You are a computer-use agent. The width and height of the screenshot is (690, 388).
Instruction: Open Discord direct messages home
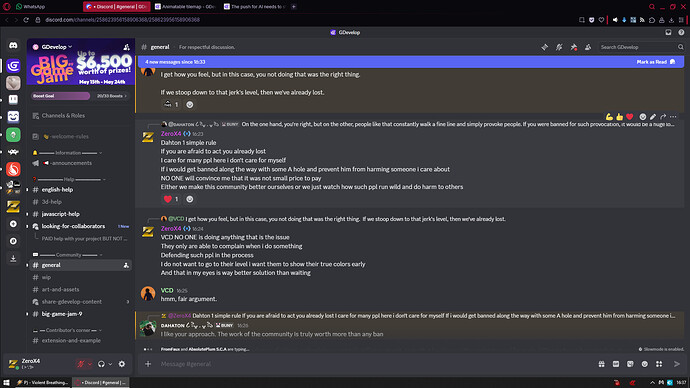[13, 45]
